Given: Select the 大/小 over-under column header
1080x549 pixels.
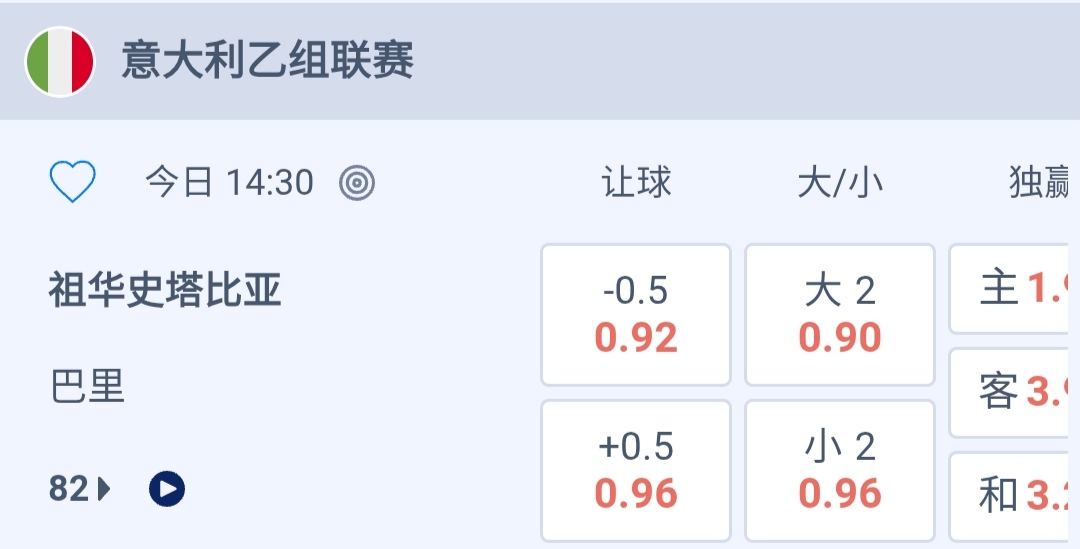Looking at the screenshot, I should 840,183.
